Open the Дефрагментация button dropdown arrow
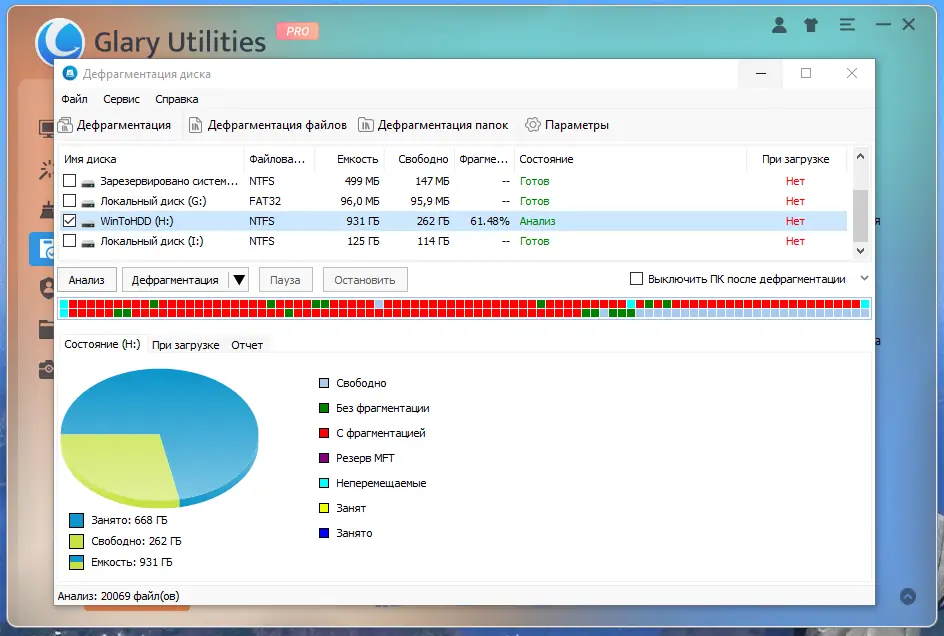Viewport: 944px width, 636px height. coord(239,280)
